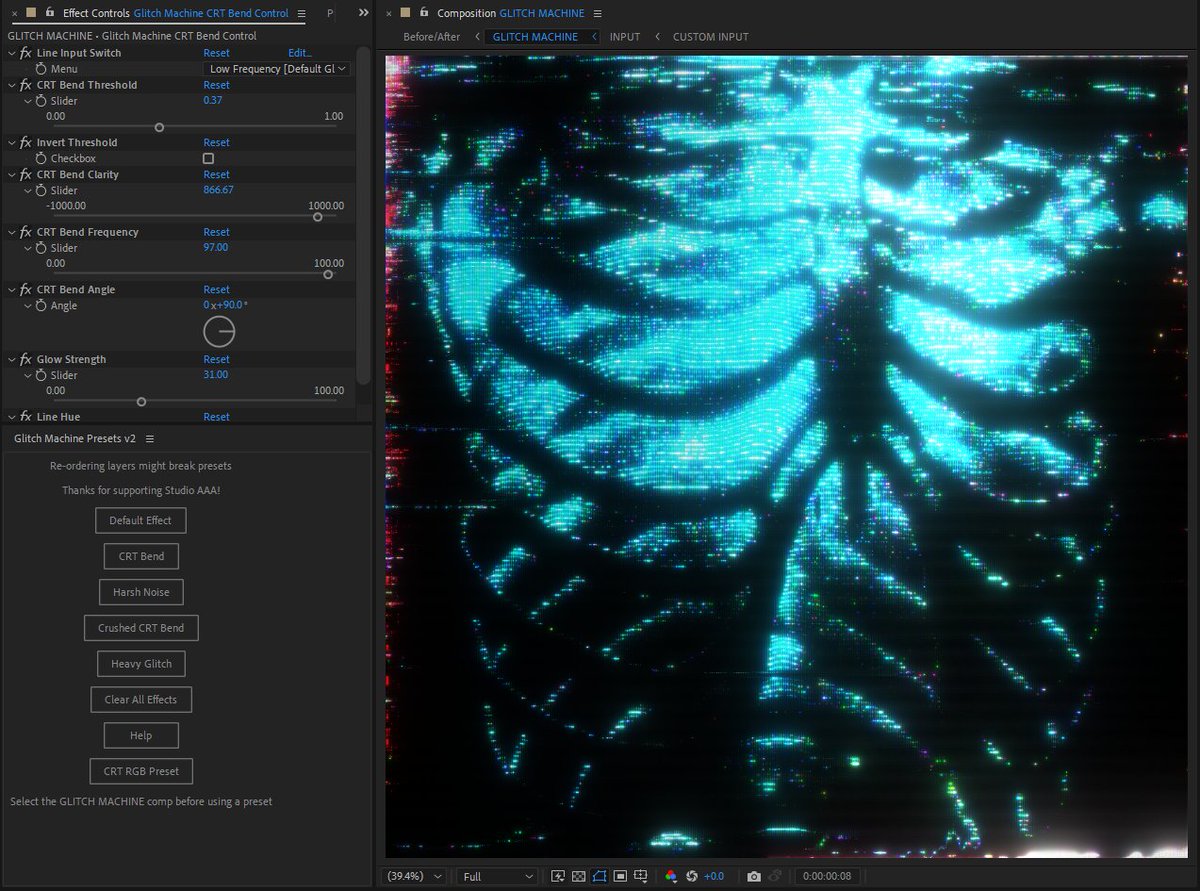The width and height of the screenshot is (1200, 891).
Task: Click the stopwatch next to Menu property
Action: coord(41,69)
